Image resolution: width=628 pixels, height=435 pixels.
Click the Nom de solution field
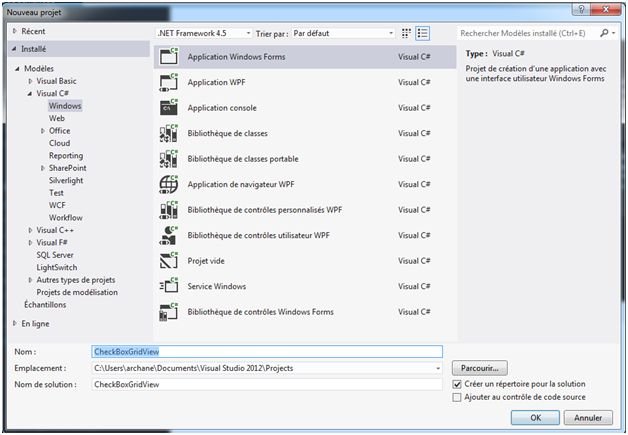[267, 385]
